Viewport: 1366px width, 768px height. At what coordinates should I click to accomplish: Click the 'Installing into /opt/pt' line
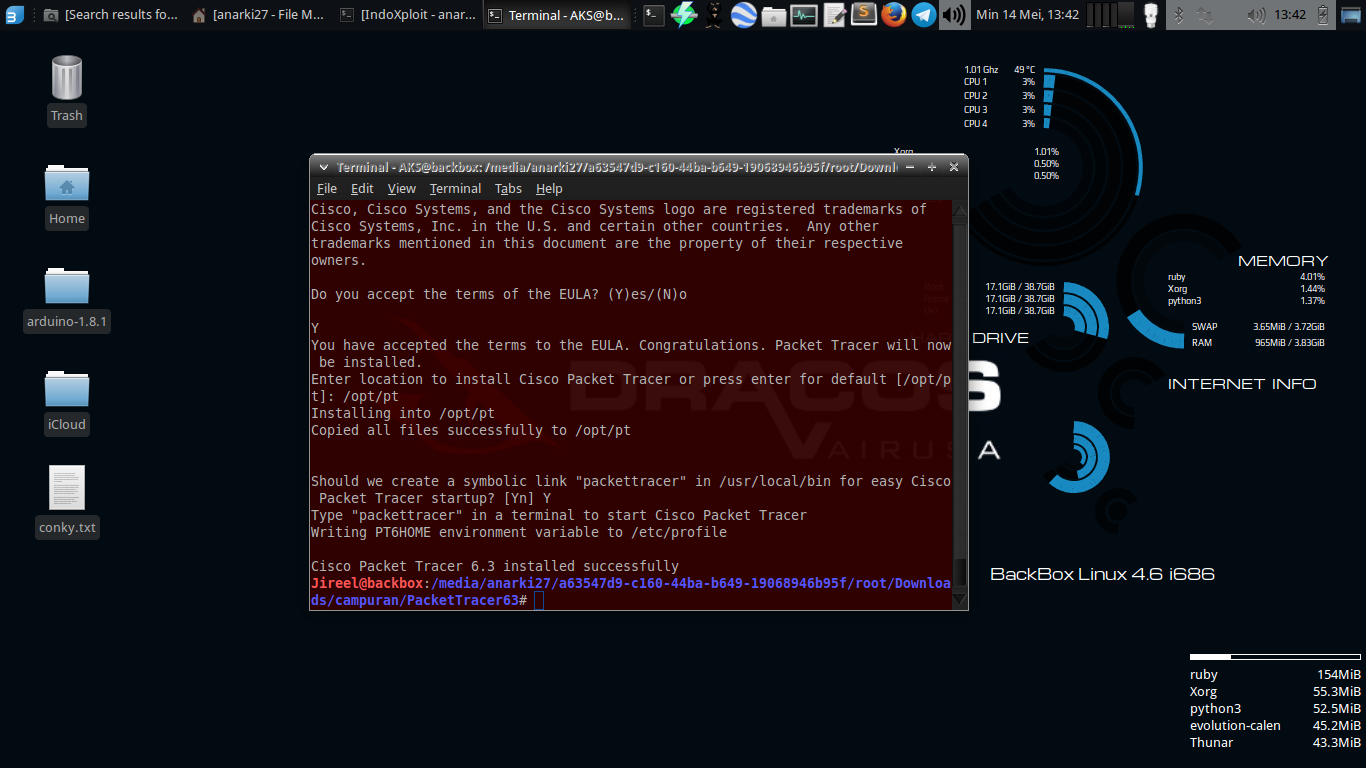point(403,413)
